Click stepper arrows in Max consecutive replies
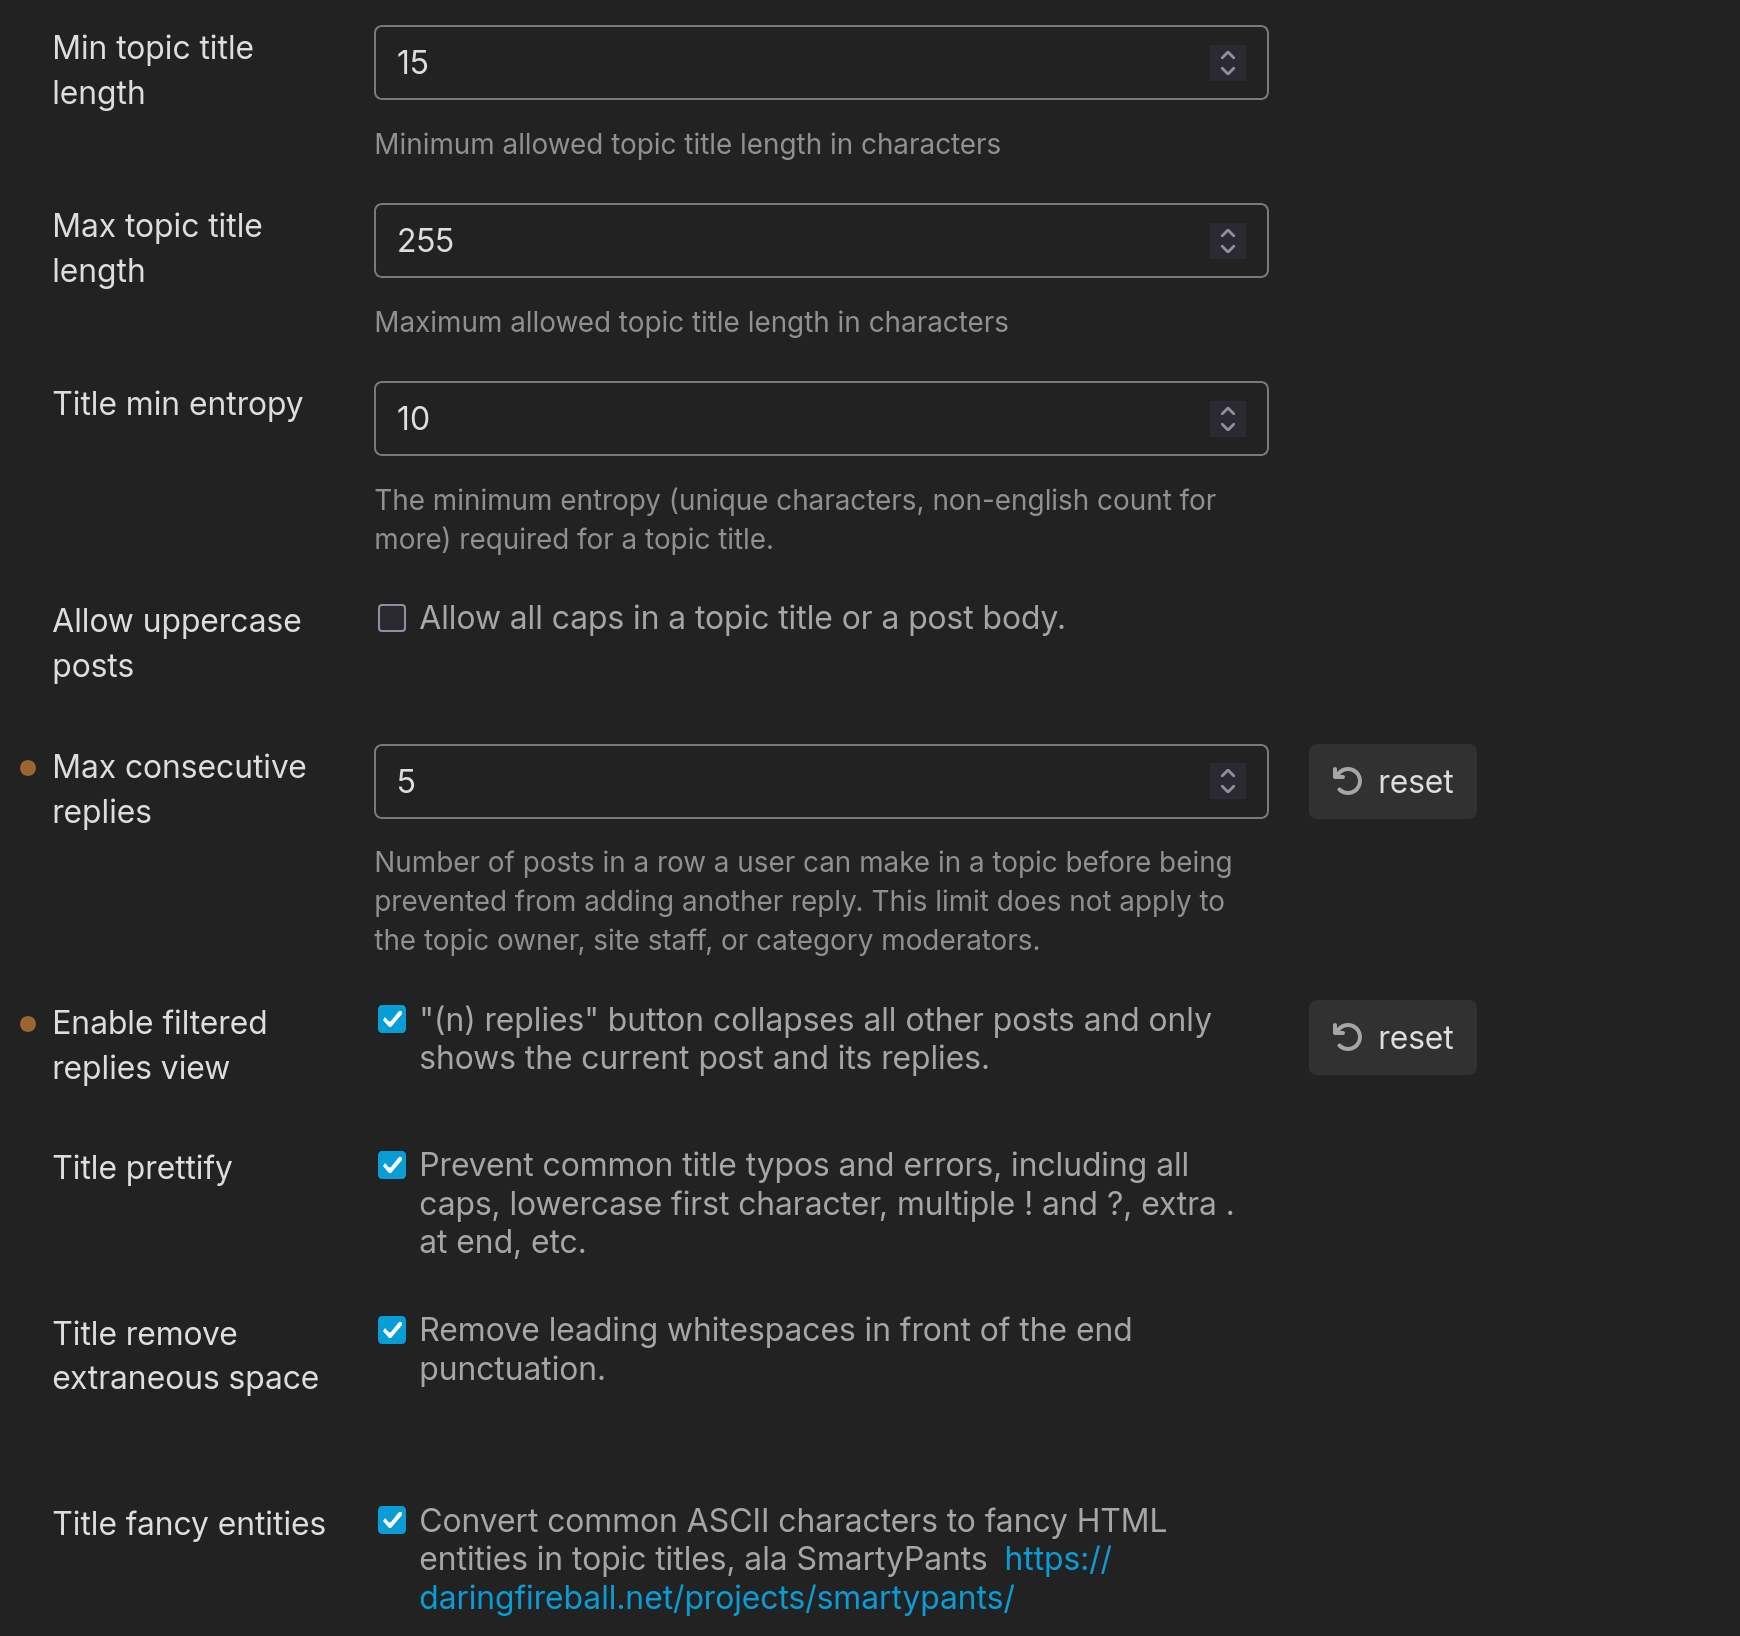 coord(1227,782)
